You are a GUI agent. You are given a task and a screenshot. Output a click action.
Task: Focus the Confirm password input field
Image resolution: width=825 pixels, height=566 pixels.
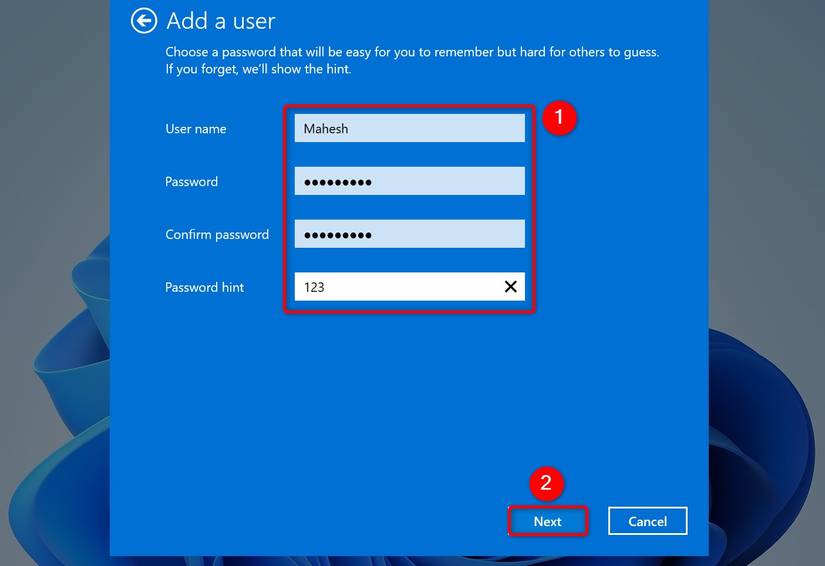pos(409,234)
